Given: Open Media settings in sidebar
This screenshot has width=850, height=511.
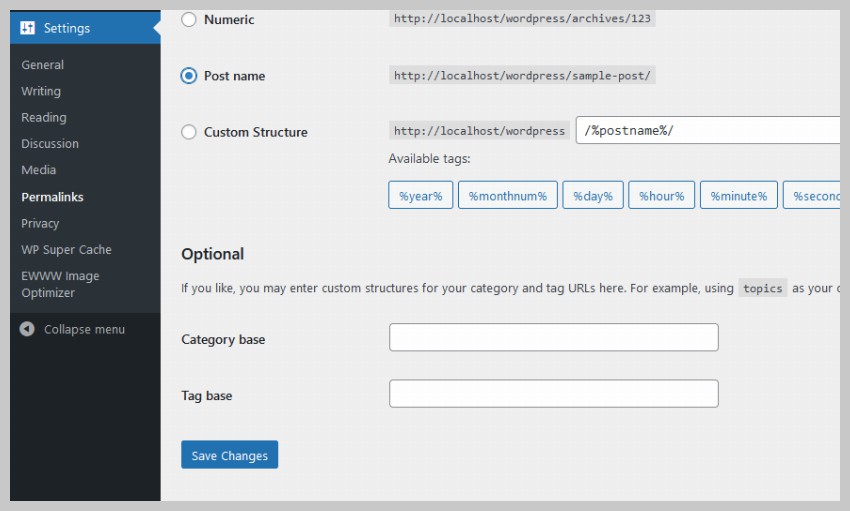Looking at the screenshot, I should pyautogui.click(x=39, y=170).
